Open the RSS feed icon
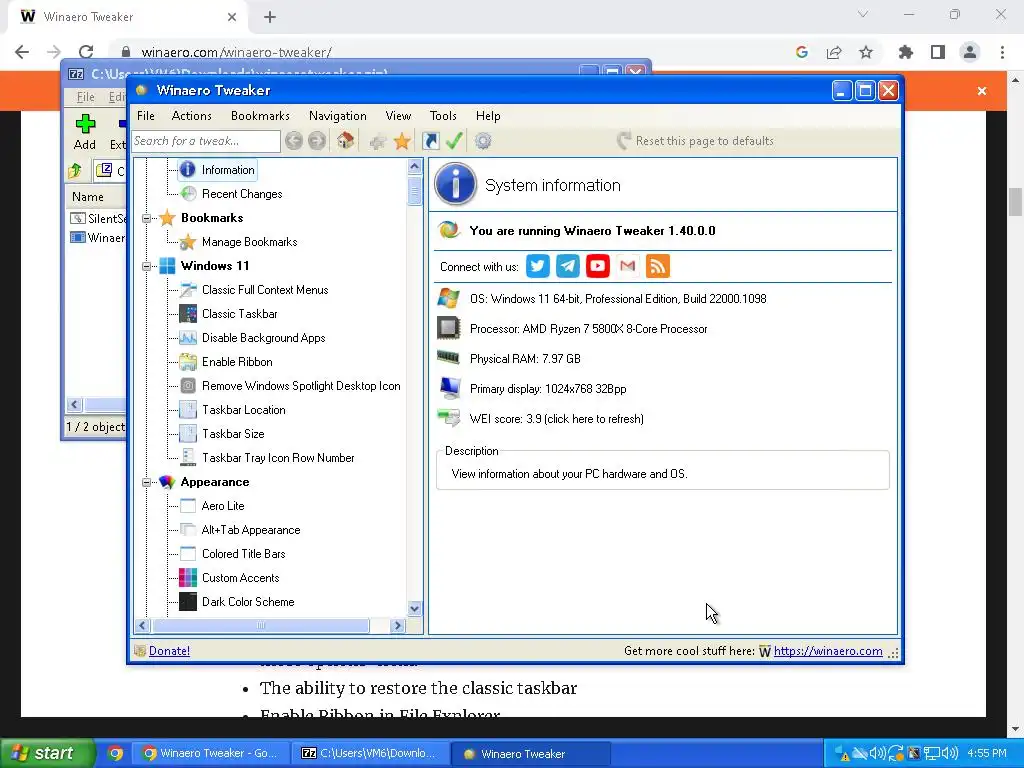This screenshot has height=768, width=1024. point(658,266)
